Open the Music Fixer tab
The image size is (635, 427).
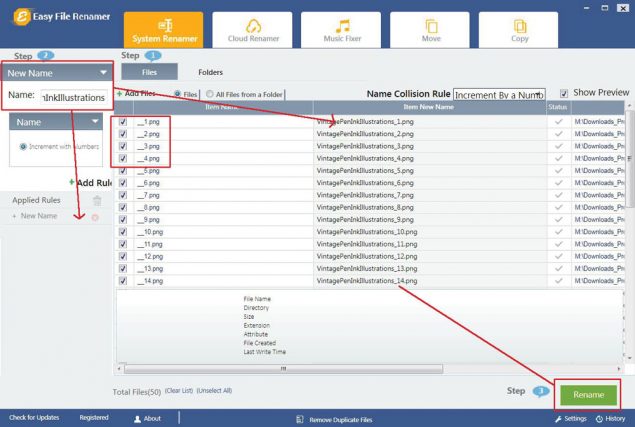[x=341, y=30]
